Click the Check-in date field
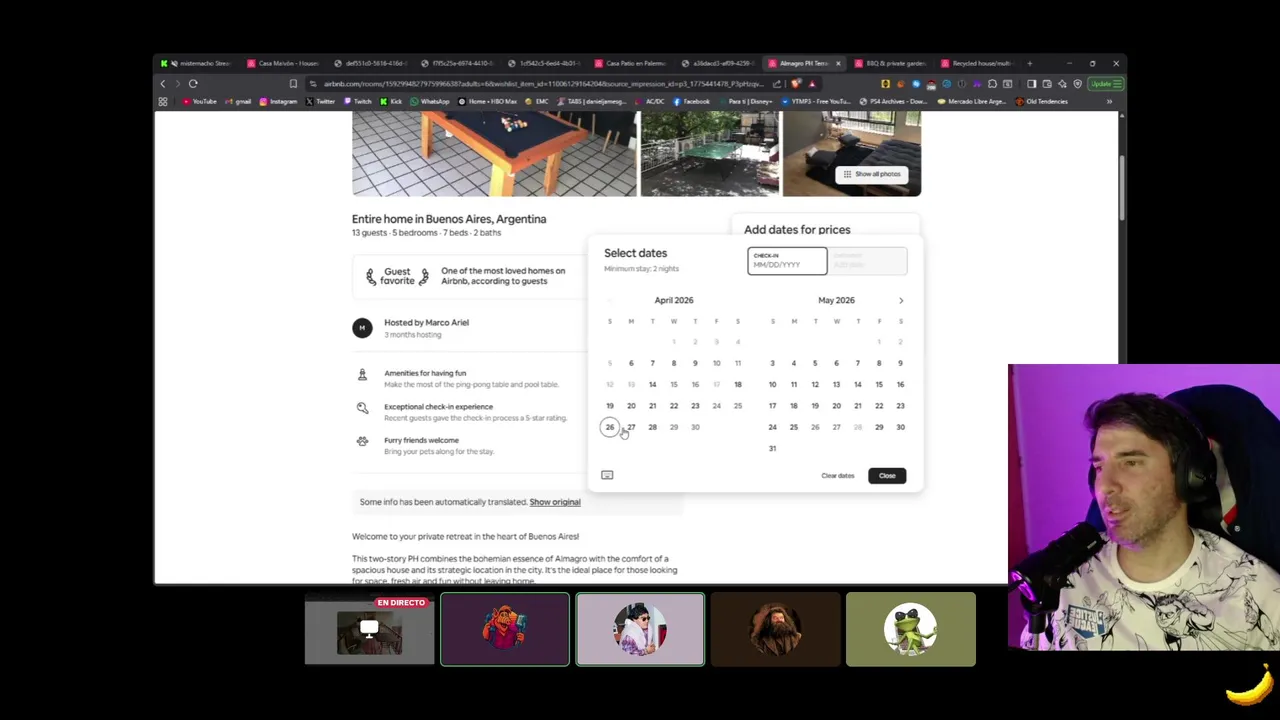Screen dimensions: 1280x720 click(787, 261)
